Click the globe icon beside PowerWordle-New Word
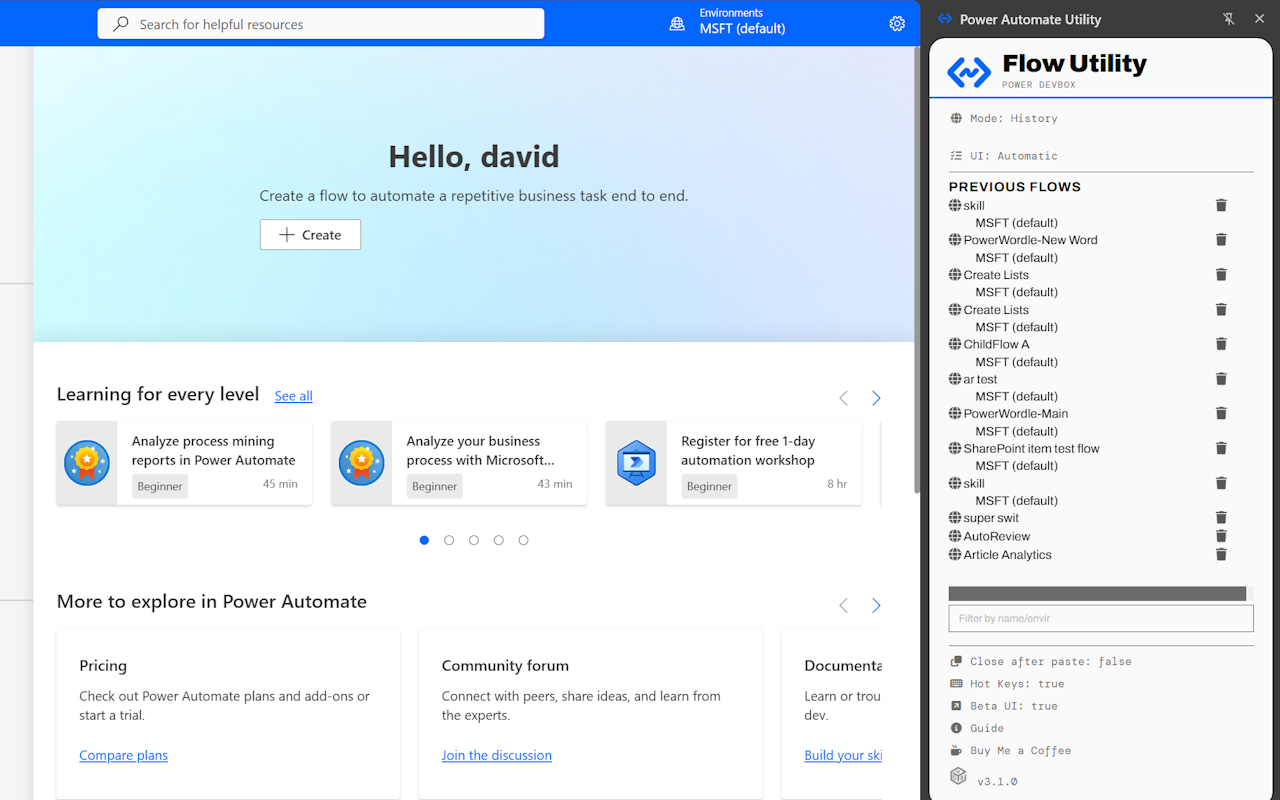 [955, 240]
